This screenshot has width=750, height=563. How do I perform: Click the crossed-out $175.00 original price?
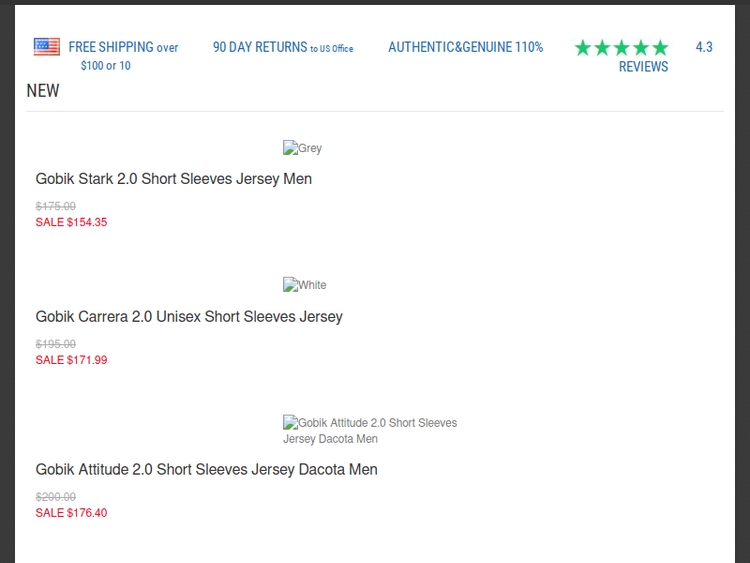(x=56, y=206)
